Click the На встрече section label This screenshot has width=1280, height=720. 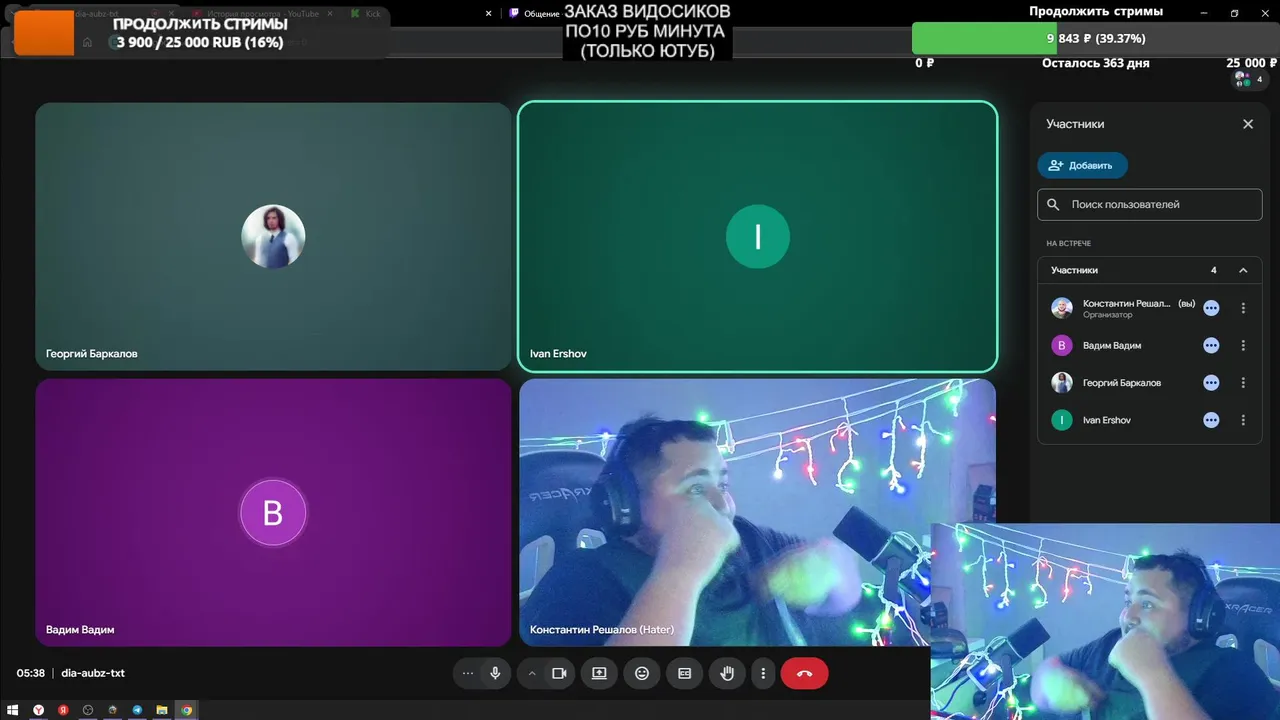1068,243
